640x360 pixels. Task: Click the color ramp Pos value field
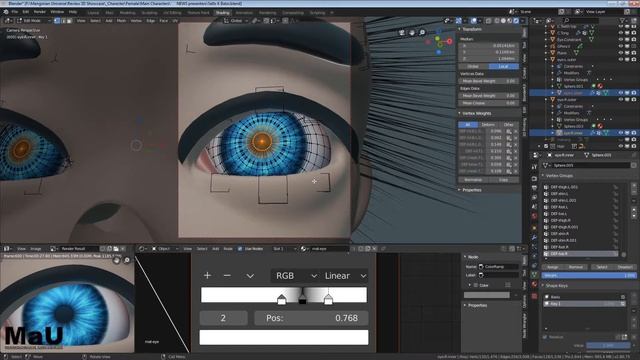pyautogui.click(x=311, y=318)
